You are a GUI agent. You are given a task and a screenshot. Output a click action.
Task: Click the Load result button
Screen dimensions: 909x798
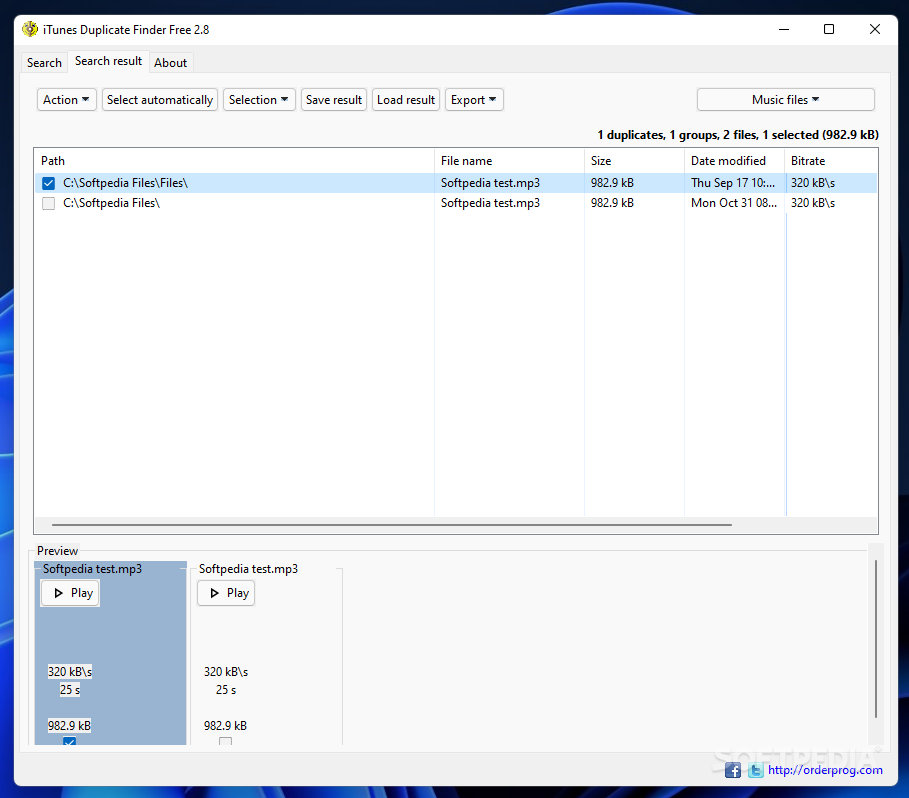click(x=406, y=100)
